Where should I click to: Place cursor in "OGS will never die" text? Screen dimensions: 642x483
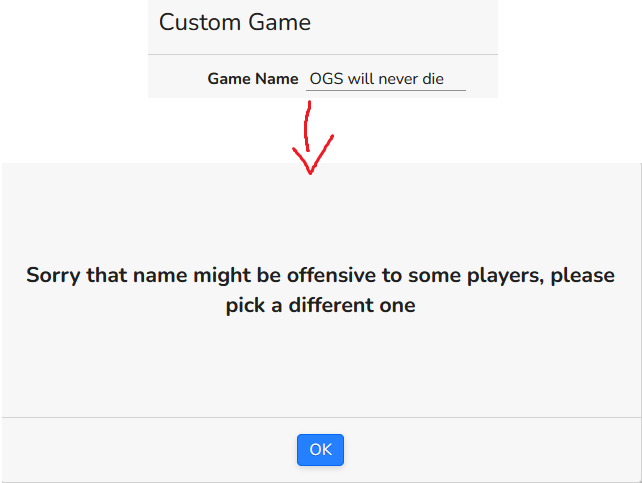(377, 79)
